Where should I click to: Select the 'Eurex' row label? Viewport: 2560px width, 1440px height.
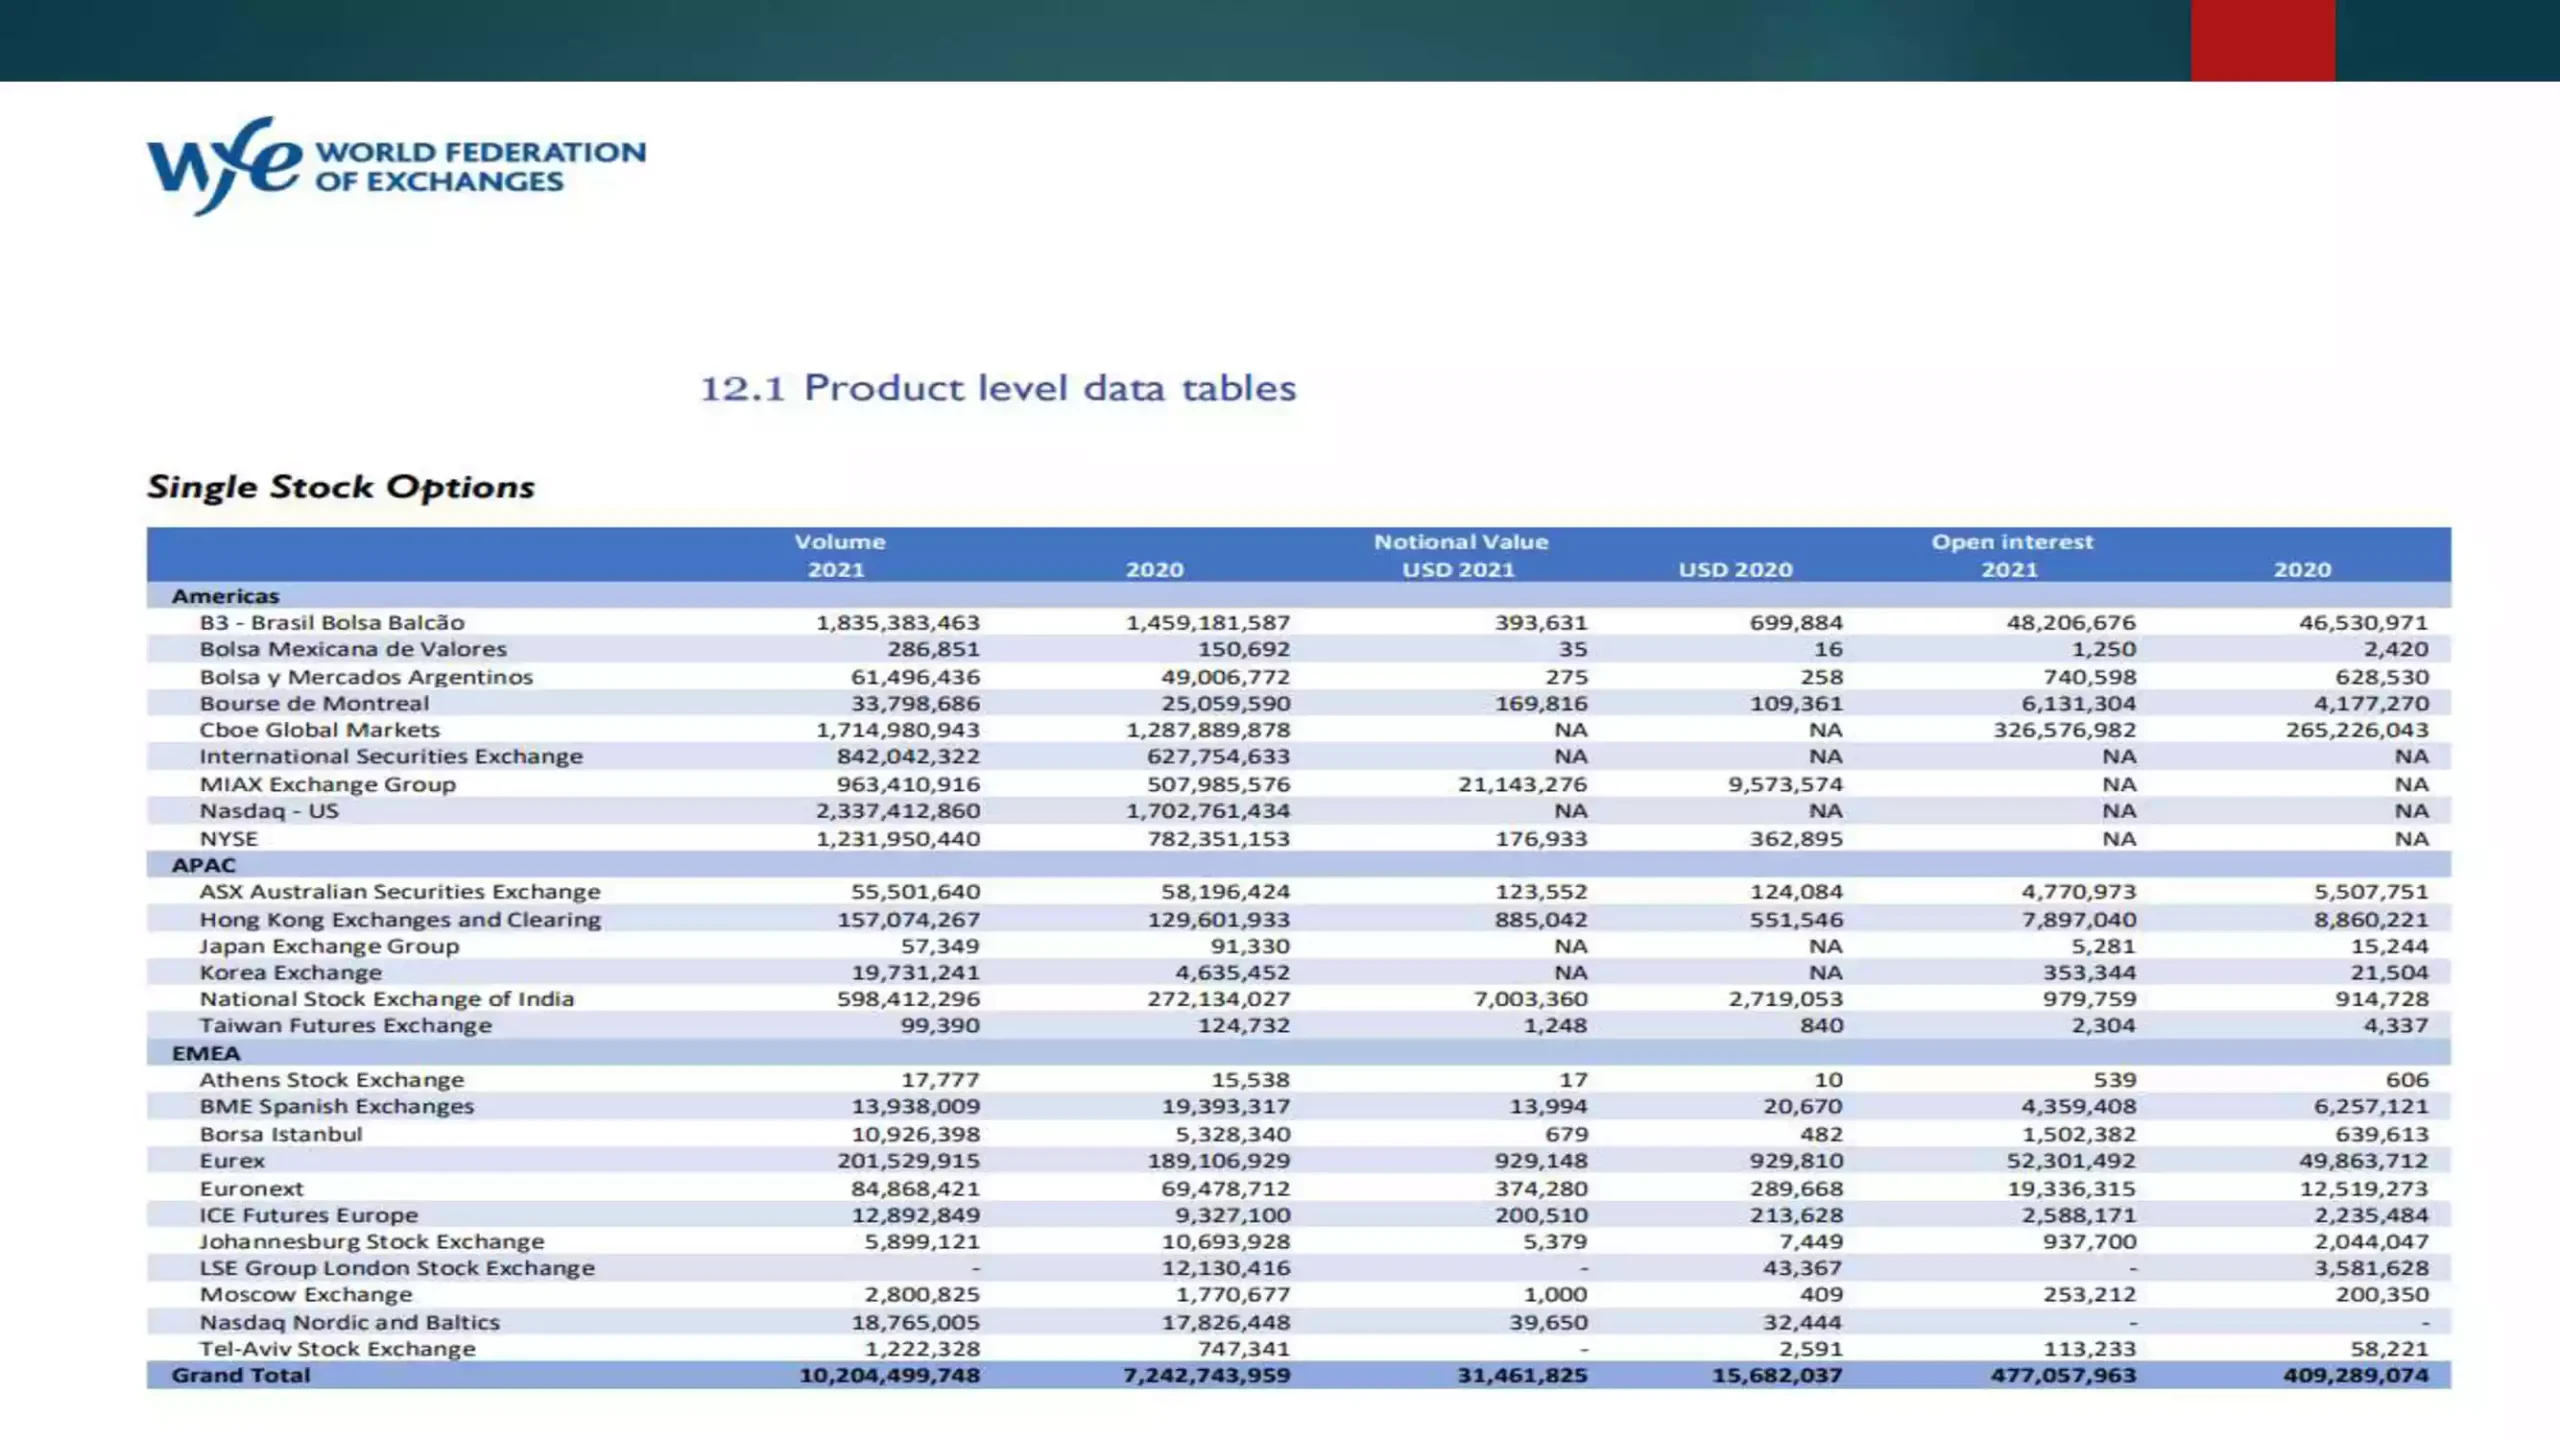click(x=232, y=1161)
